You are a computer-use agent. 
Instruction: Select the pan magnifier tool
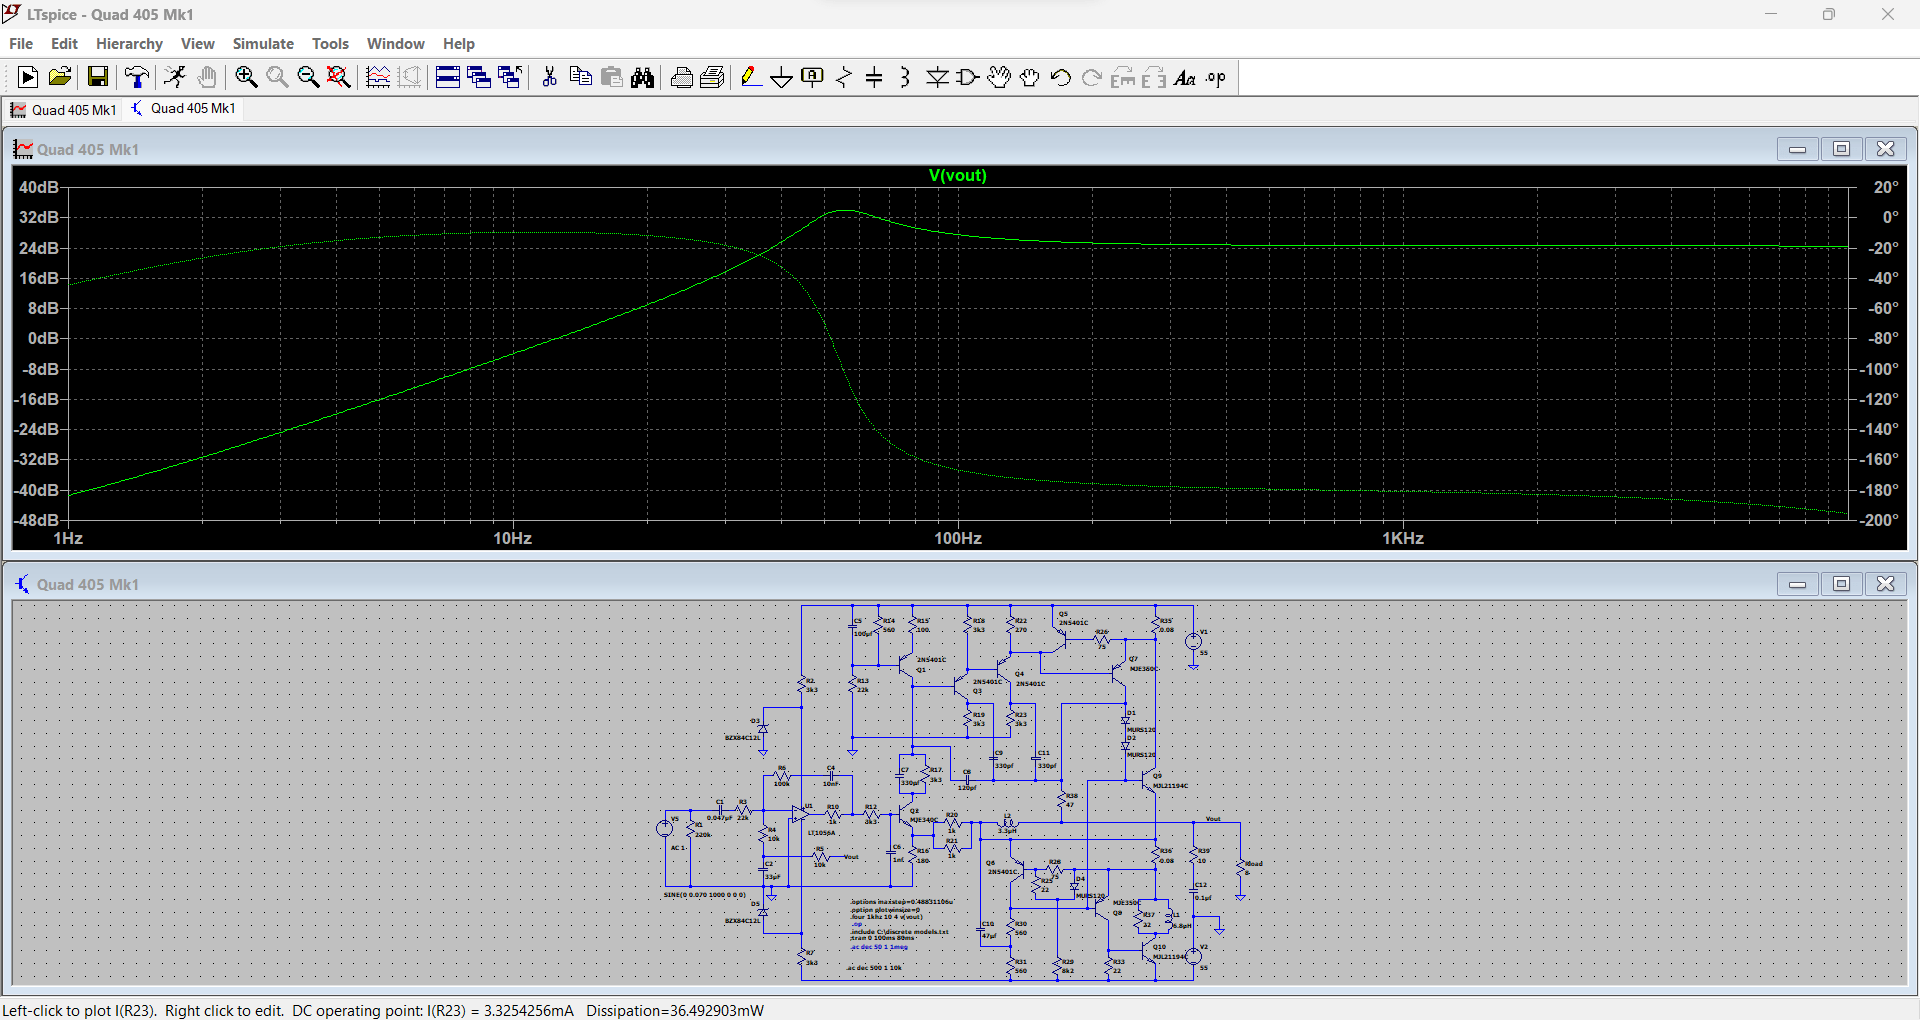click(277, 77)
